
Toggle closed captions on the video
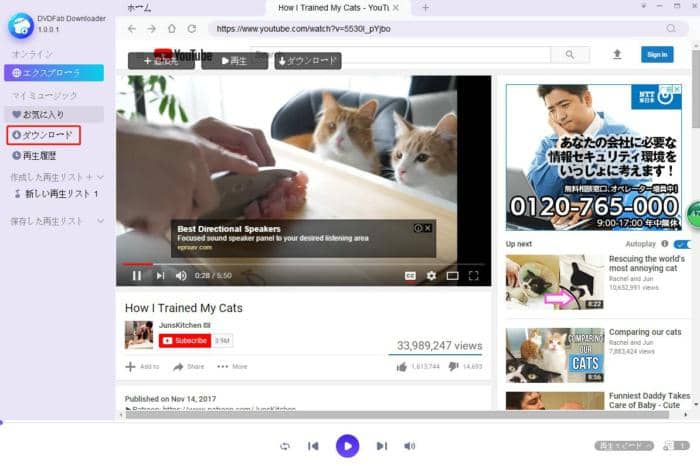pos(410,276)
